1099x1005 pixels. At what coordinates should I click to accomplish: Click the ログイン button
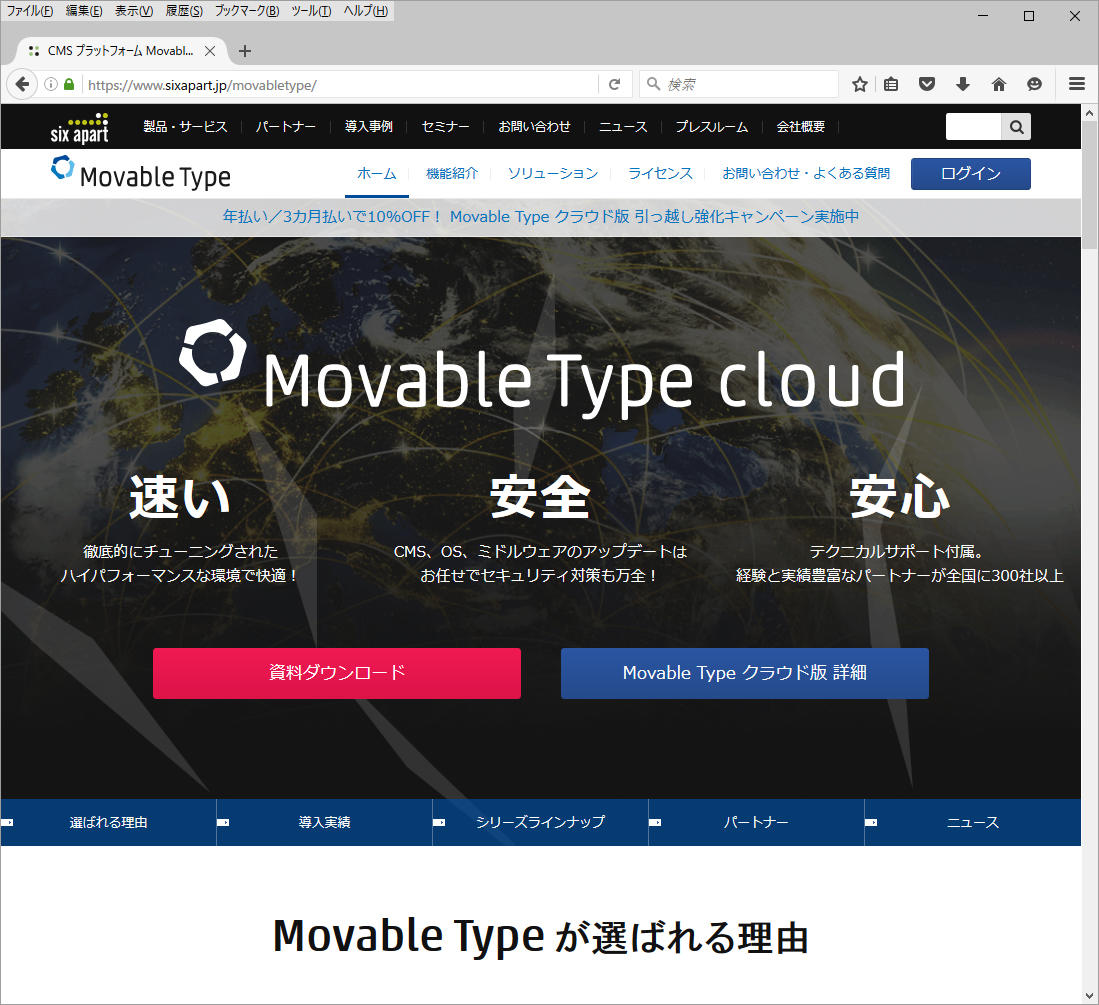[x=971, y=174]
